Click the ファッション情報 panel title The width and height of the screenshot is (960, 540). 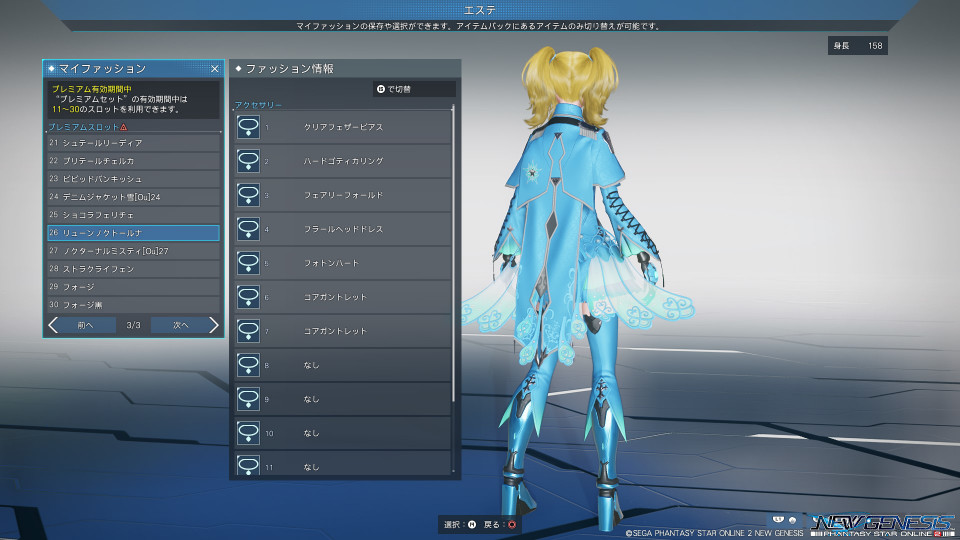coord(290,69)
